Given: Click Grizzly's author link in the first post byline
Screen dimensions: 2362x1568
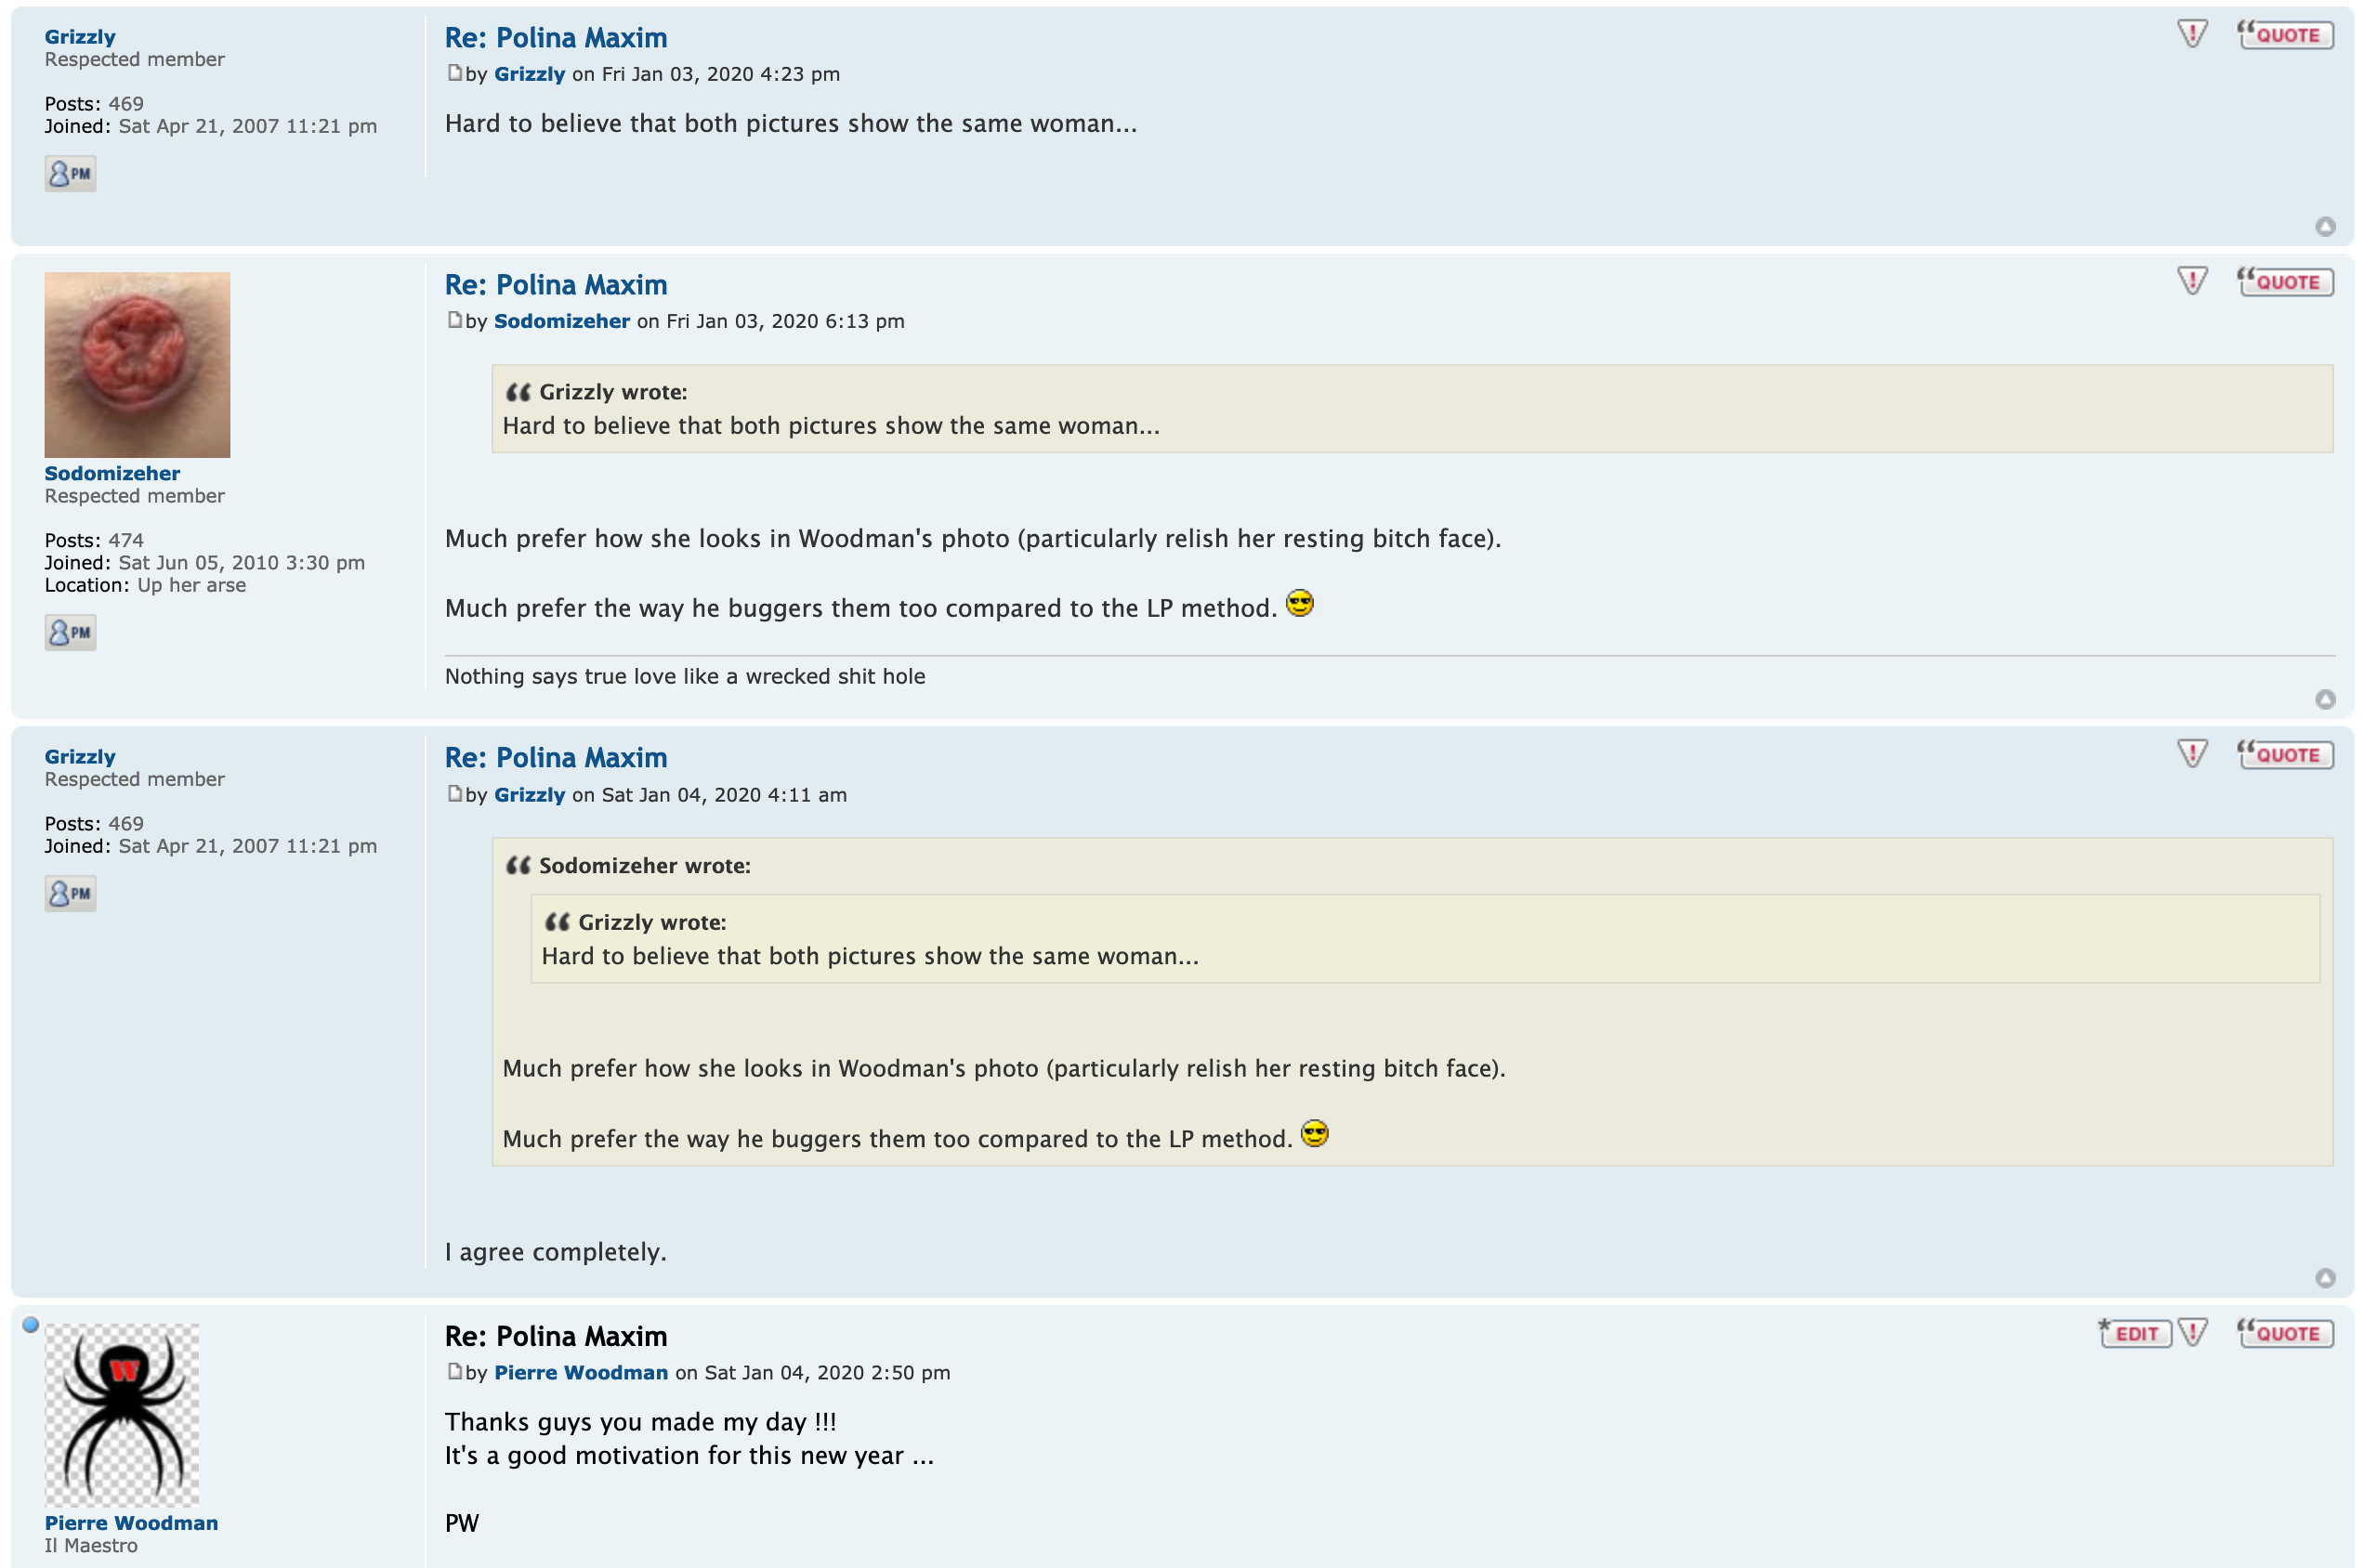Looking at the screenshot, I should coord(529,74).
